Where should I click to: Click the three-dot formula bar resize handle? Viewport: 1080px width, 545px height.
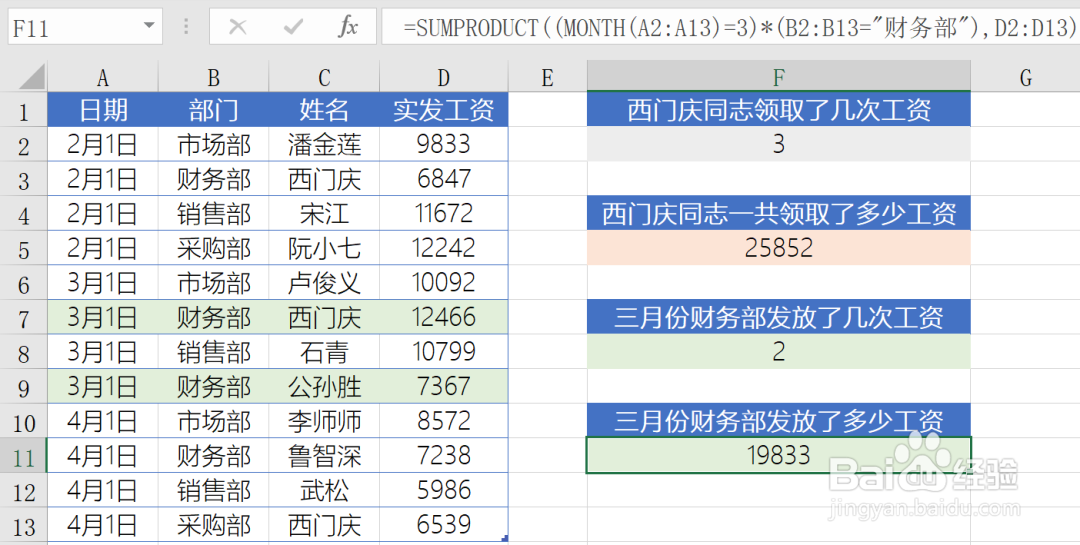[186, 26]
